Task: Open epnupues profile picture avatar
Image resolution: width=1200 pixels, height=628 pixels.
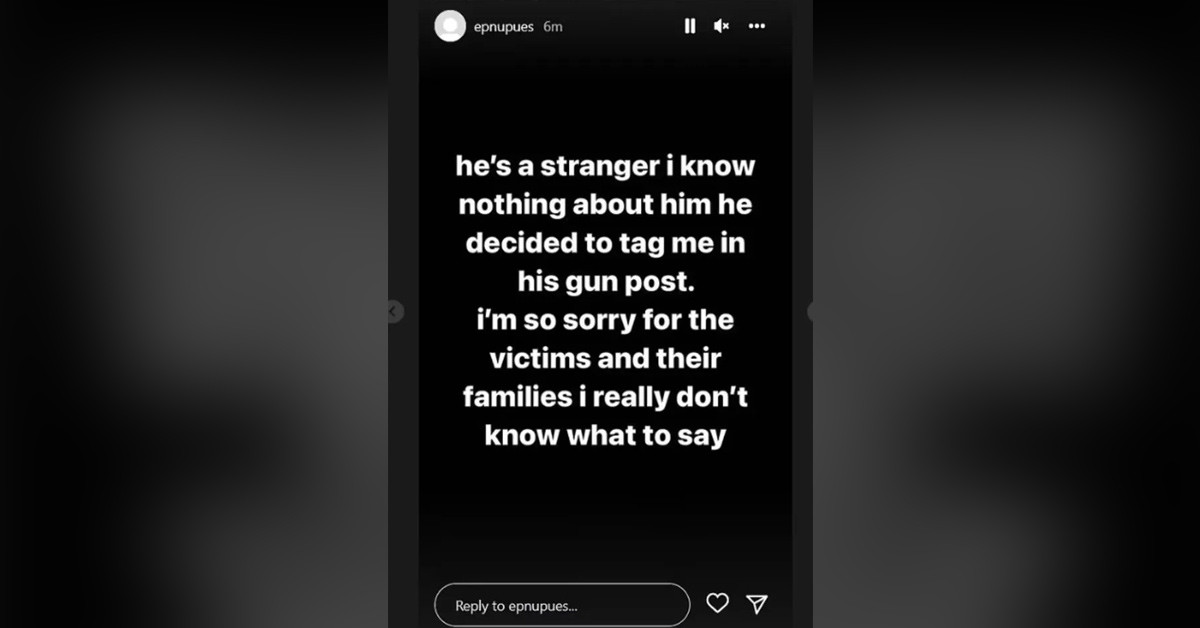Action: click(450, 26)
